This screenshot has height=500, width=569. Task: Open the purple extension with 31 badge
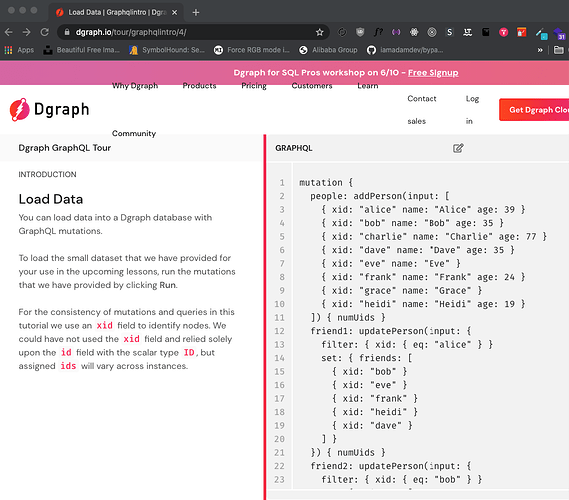(x=559, y=34)
